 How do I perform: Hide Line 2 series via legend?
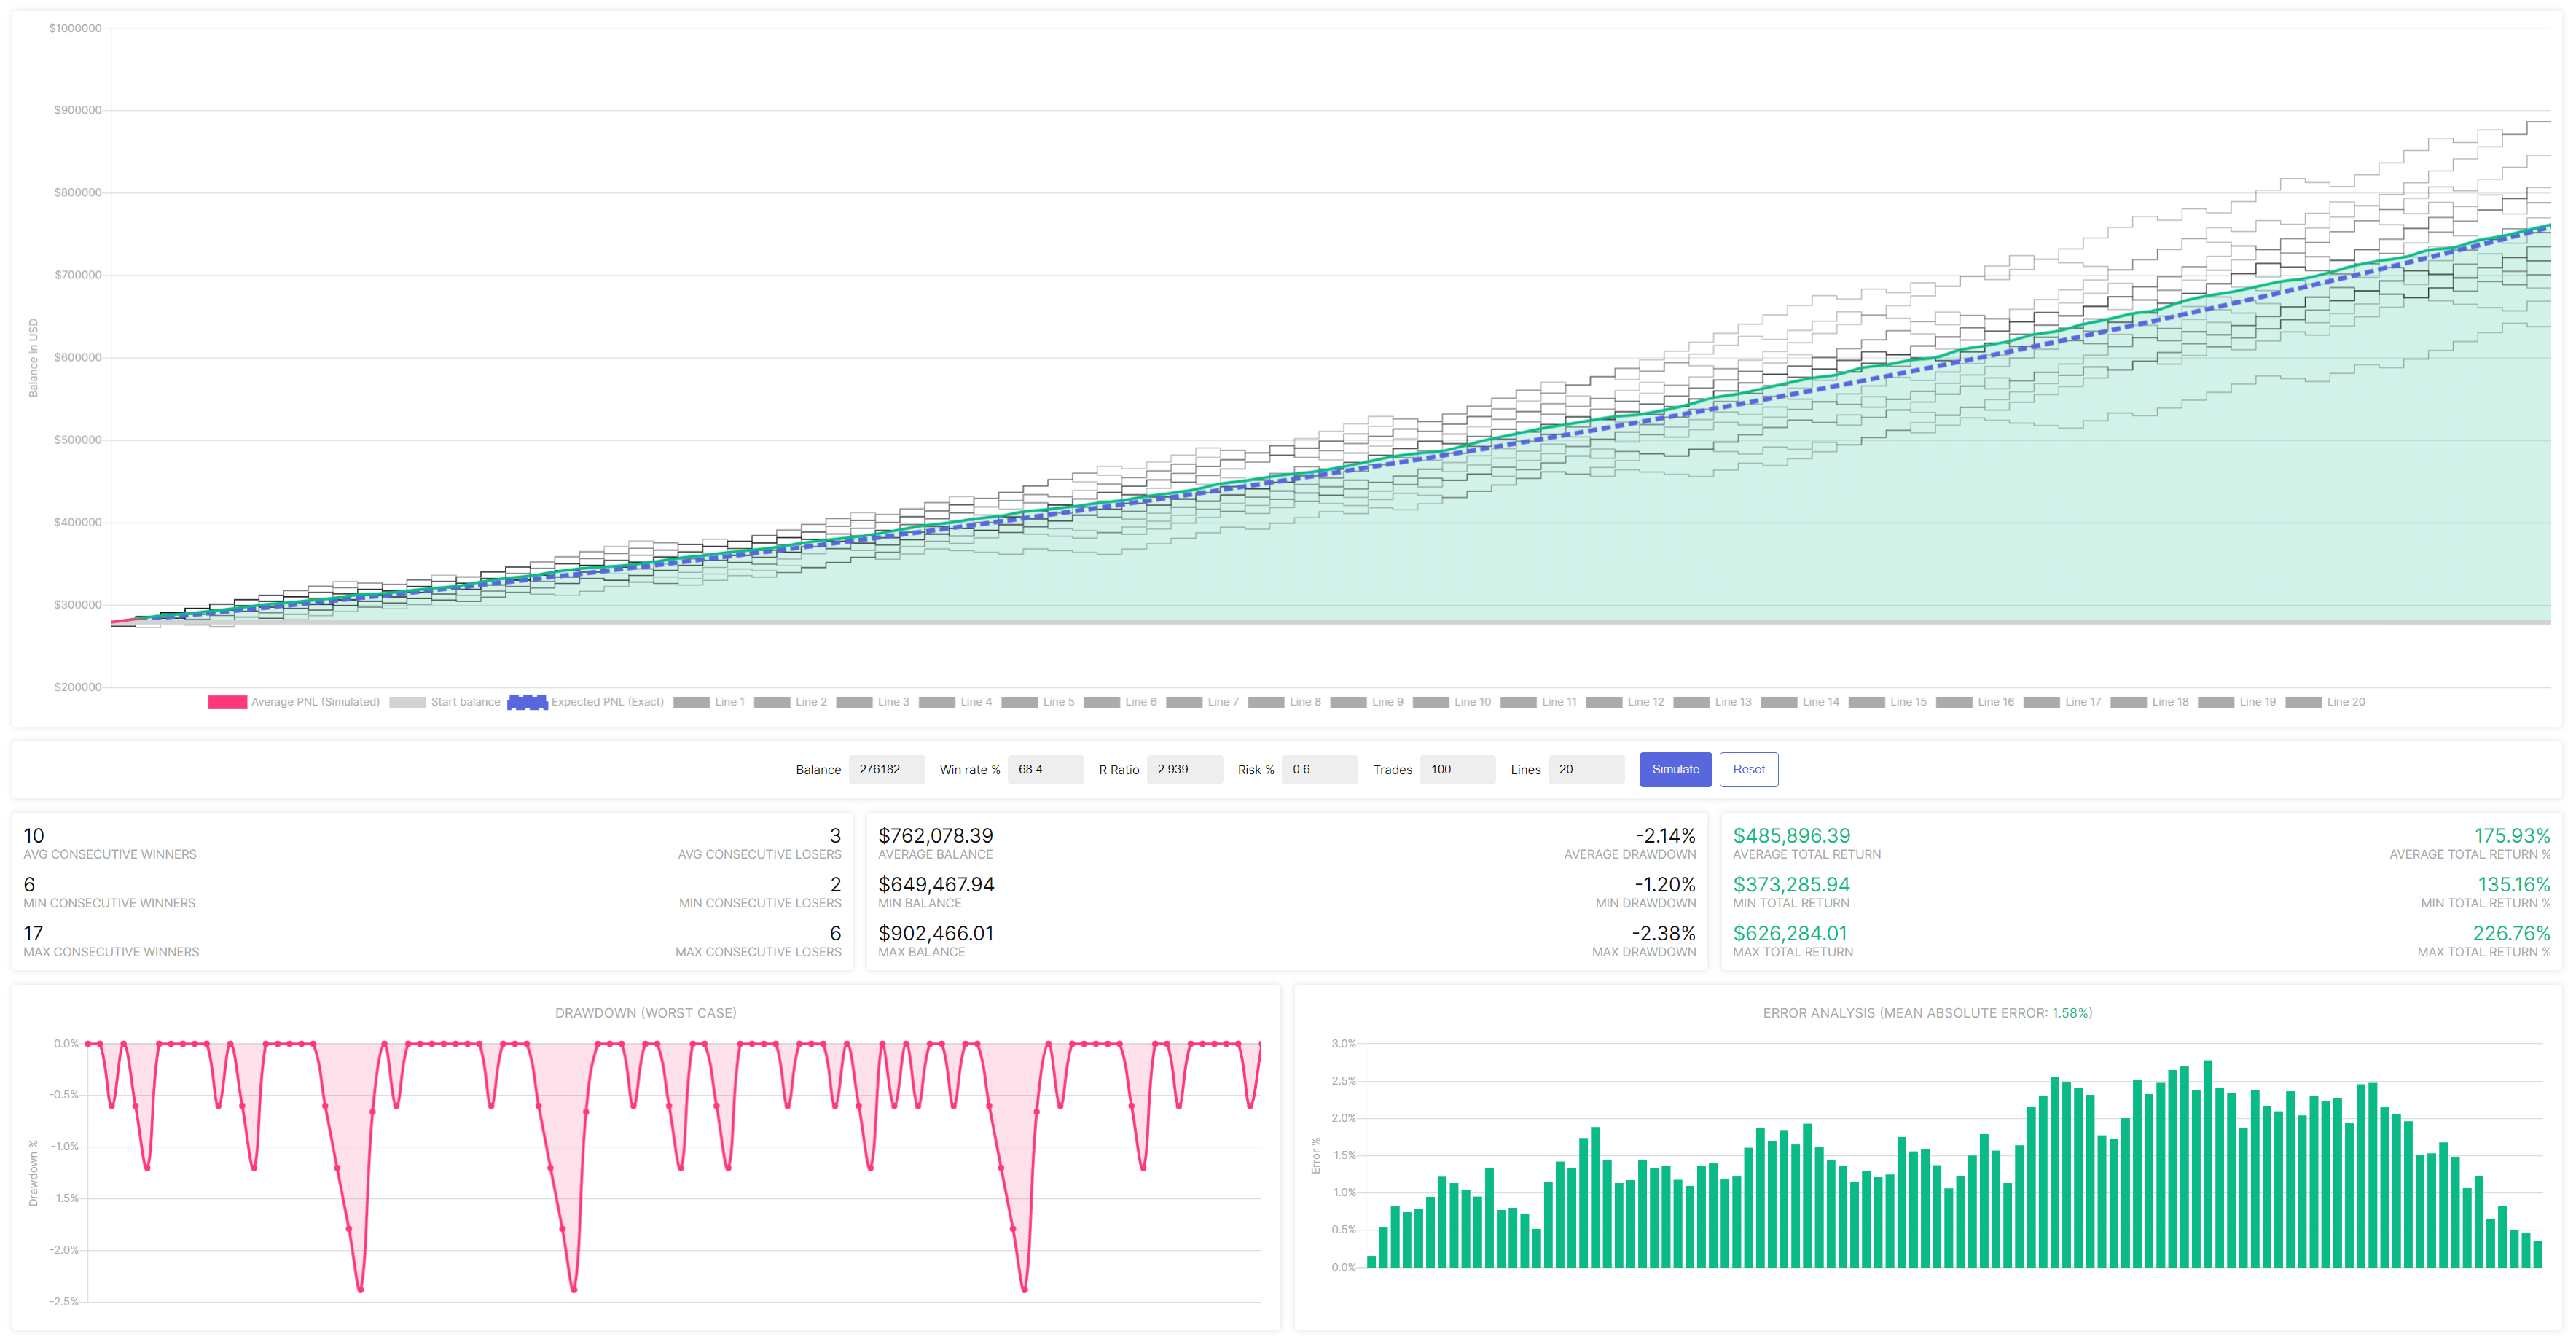point(790,702)
